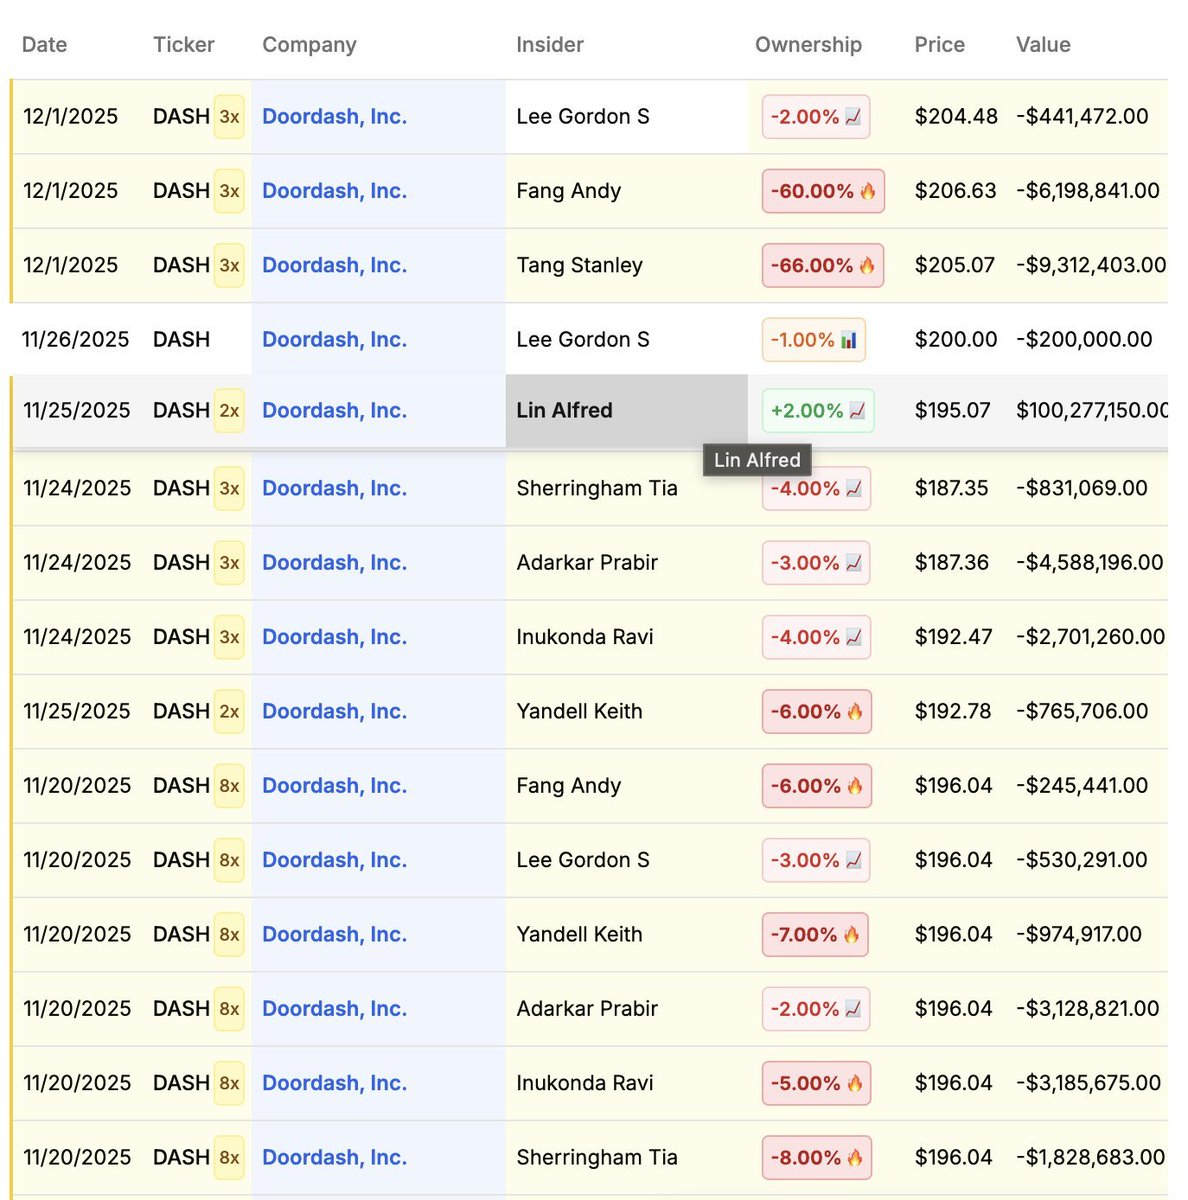1188x1200 pixels.
Task: Open Doordash, Inc. link in 11/26/2025 row
Action: (x=334, y=340)
